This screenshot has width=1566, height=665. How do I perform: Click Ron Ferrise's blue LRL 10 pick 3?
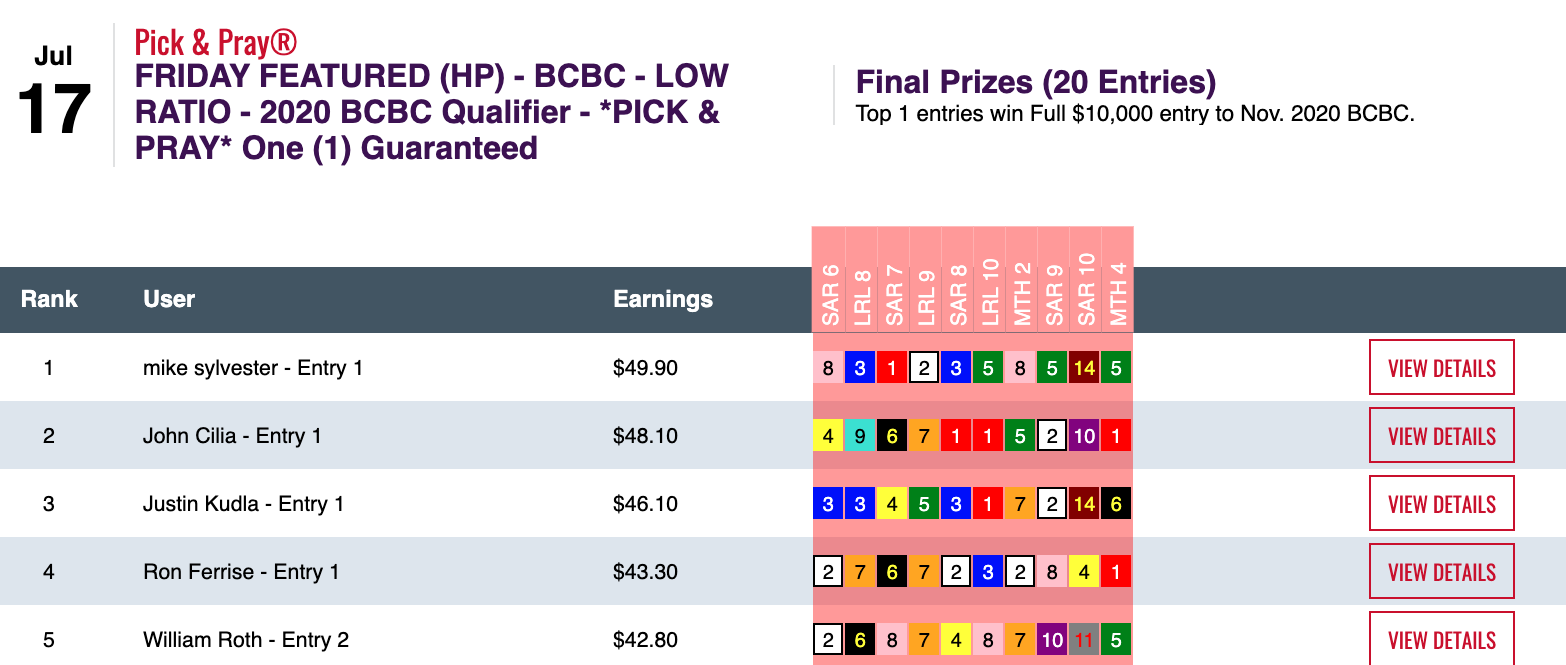988,572
